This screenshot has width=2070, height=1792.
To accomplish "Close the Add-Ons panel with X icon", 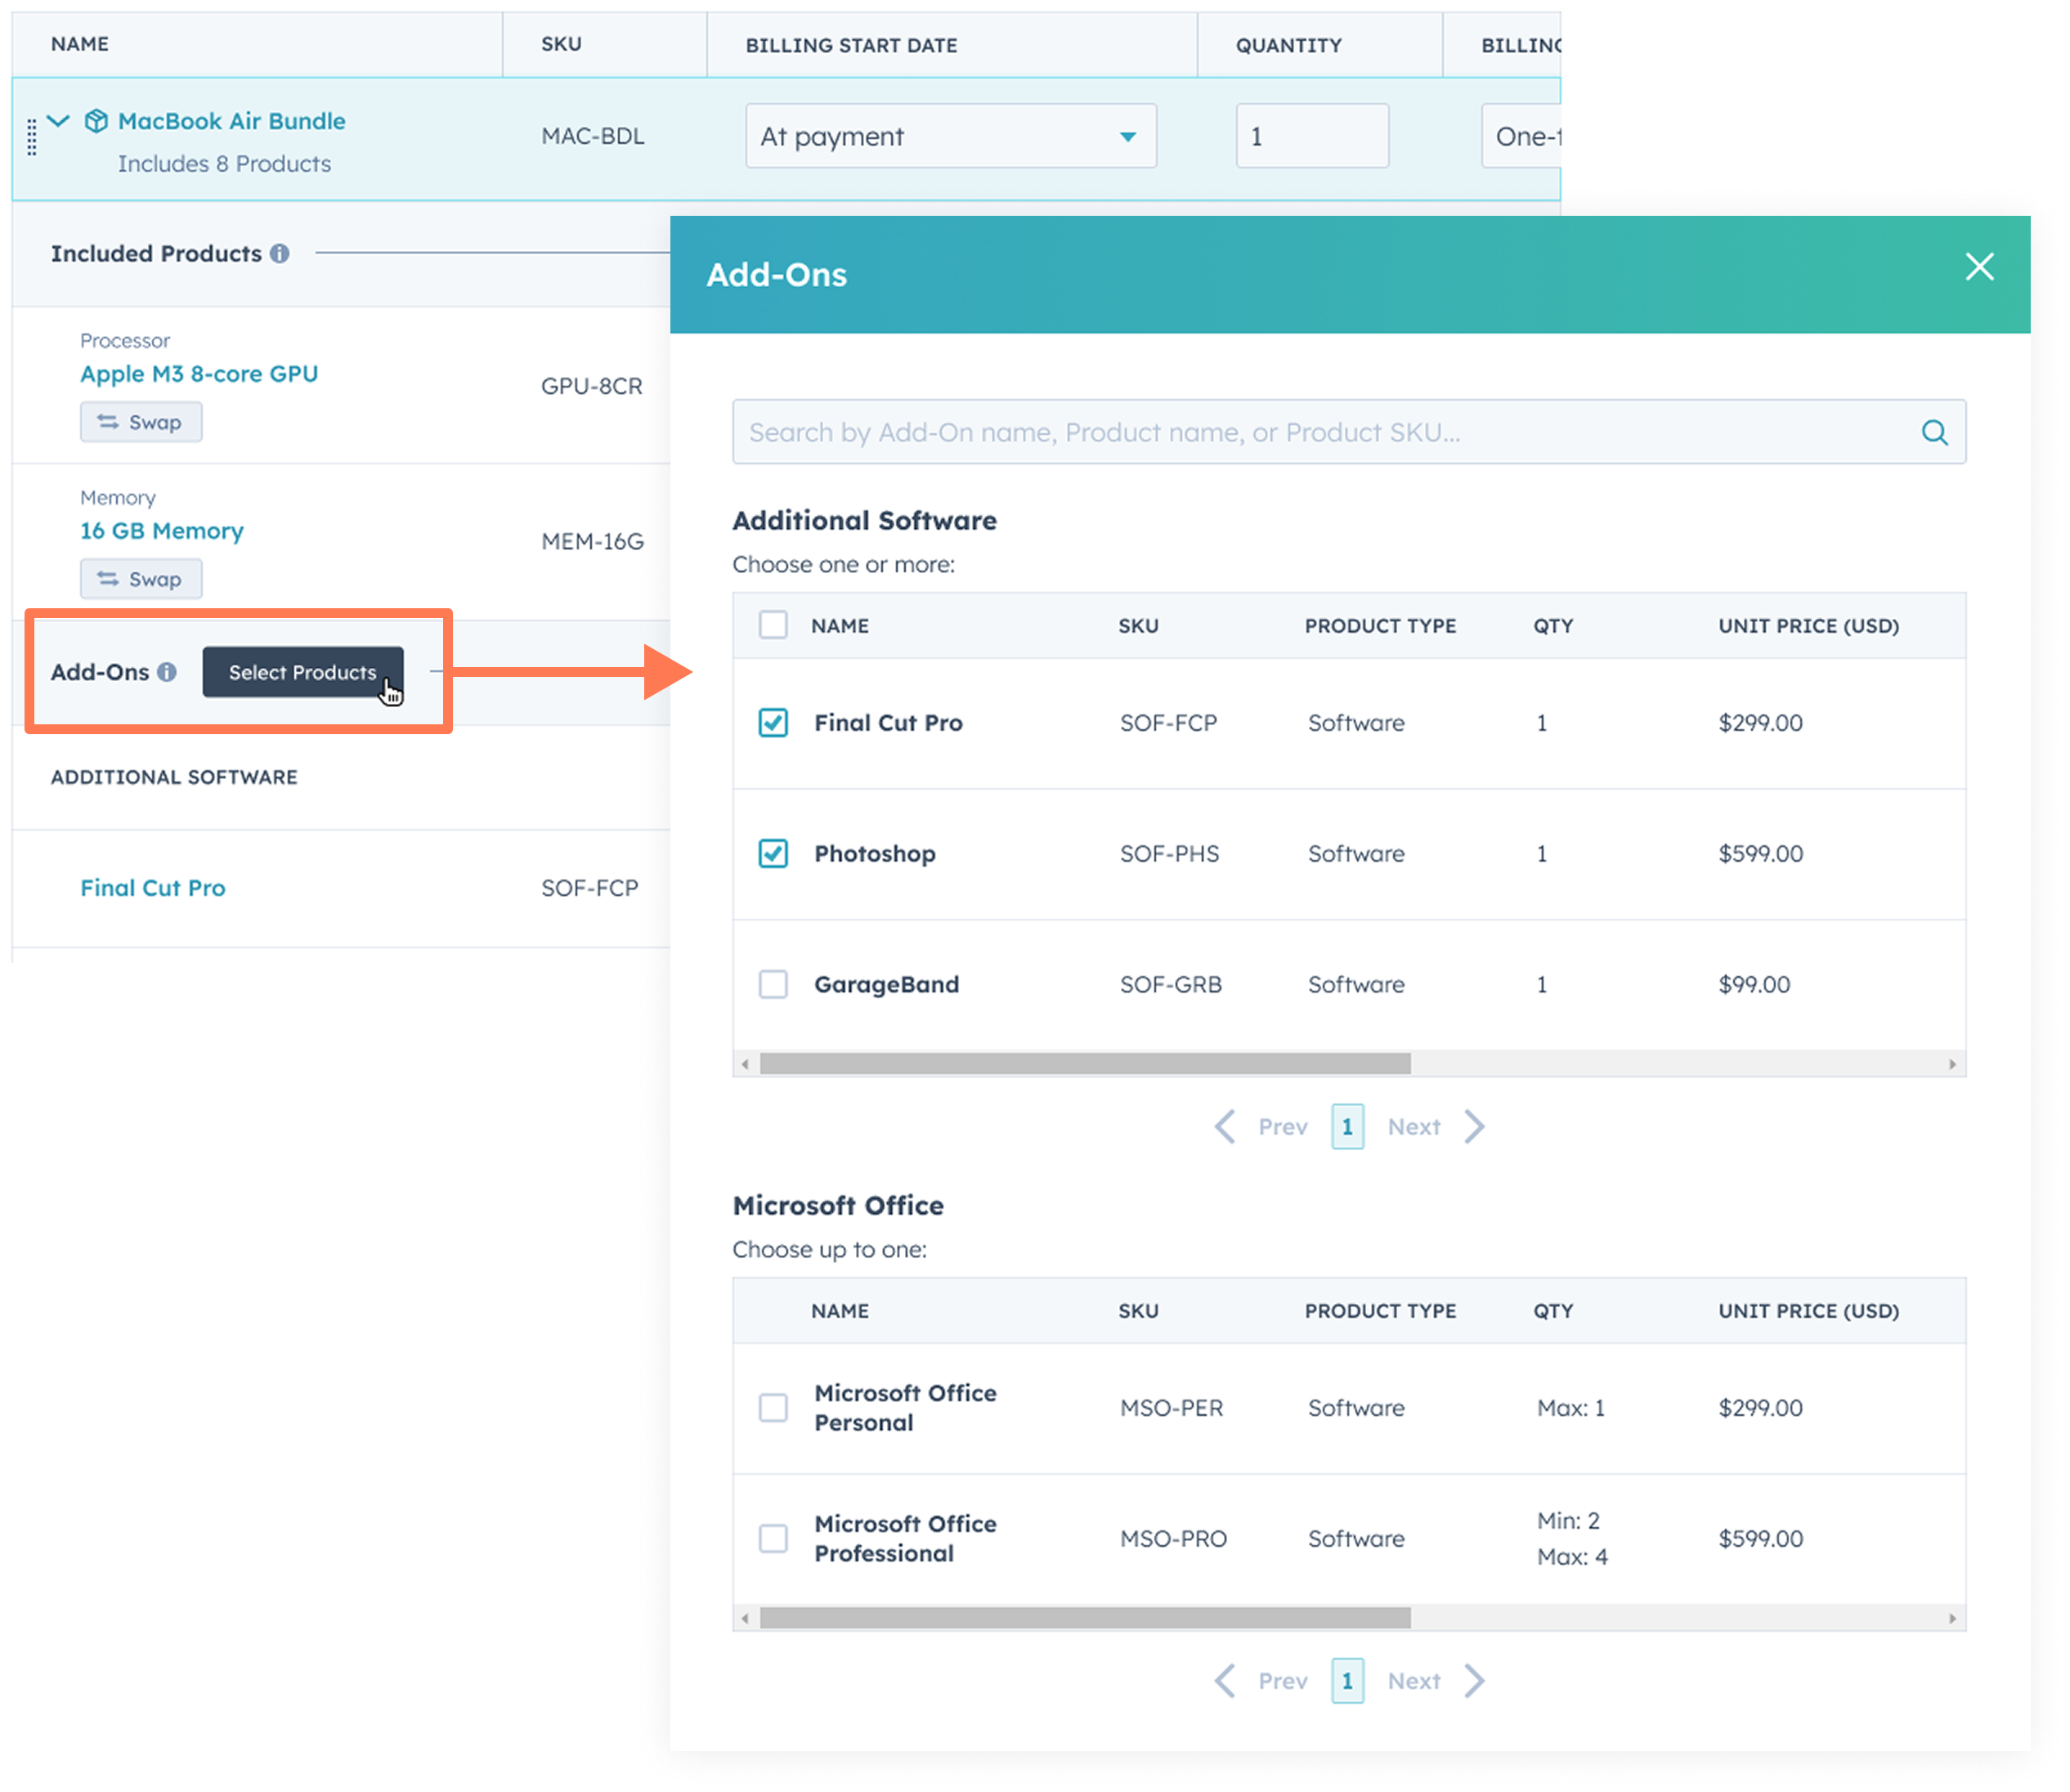I will pos(1979,267).
